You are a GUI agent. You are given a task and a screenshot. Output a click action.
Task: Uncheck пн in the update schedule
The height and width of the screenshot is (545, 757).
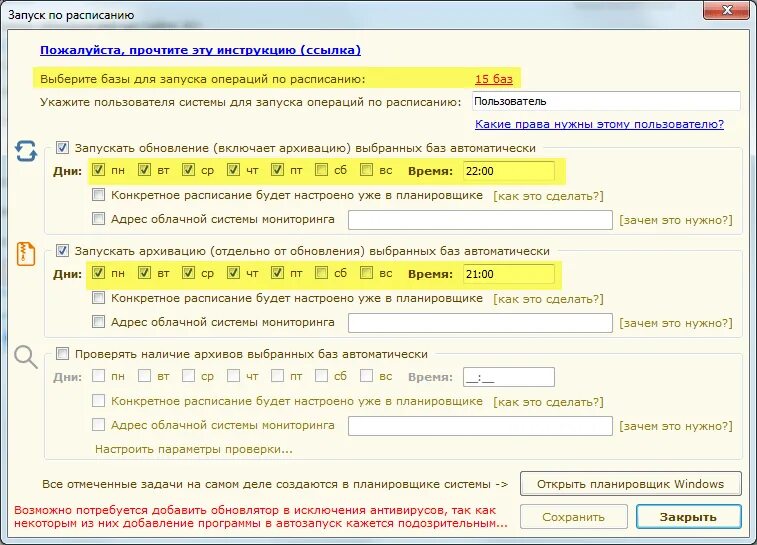point(98,170)
